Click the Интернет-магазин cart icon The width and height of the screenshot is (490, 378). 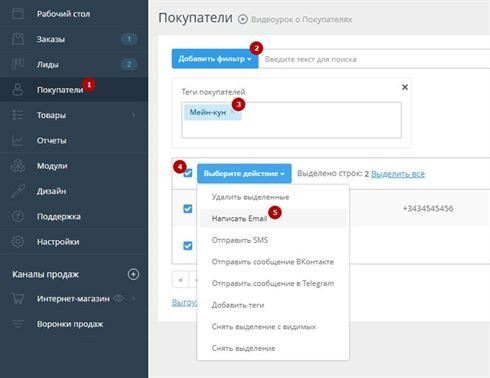point(18,298)
